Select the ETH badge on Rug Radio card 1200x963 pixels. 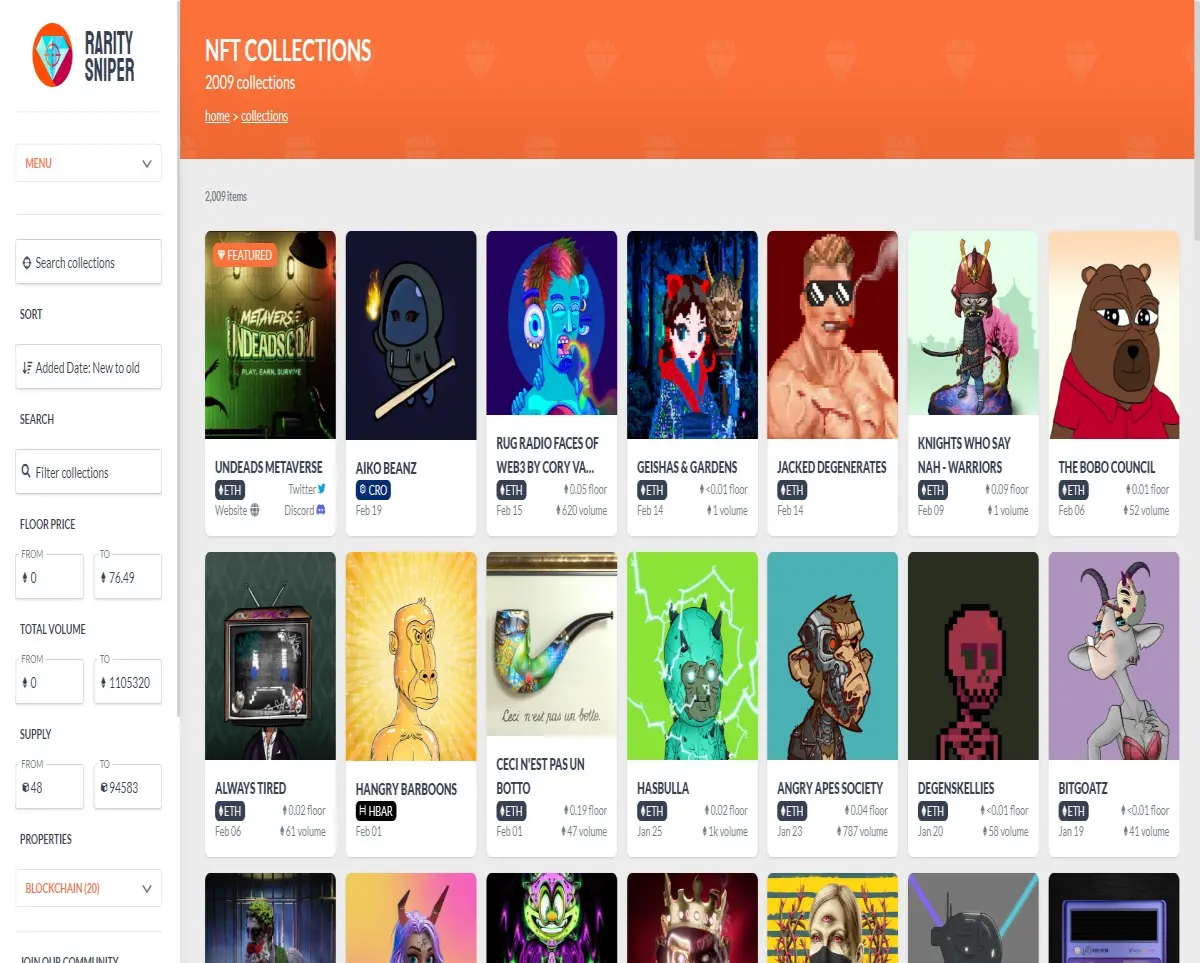pyautogui.click(x=512, y=490)
